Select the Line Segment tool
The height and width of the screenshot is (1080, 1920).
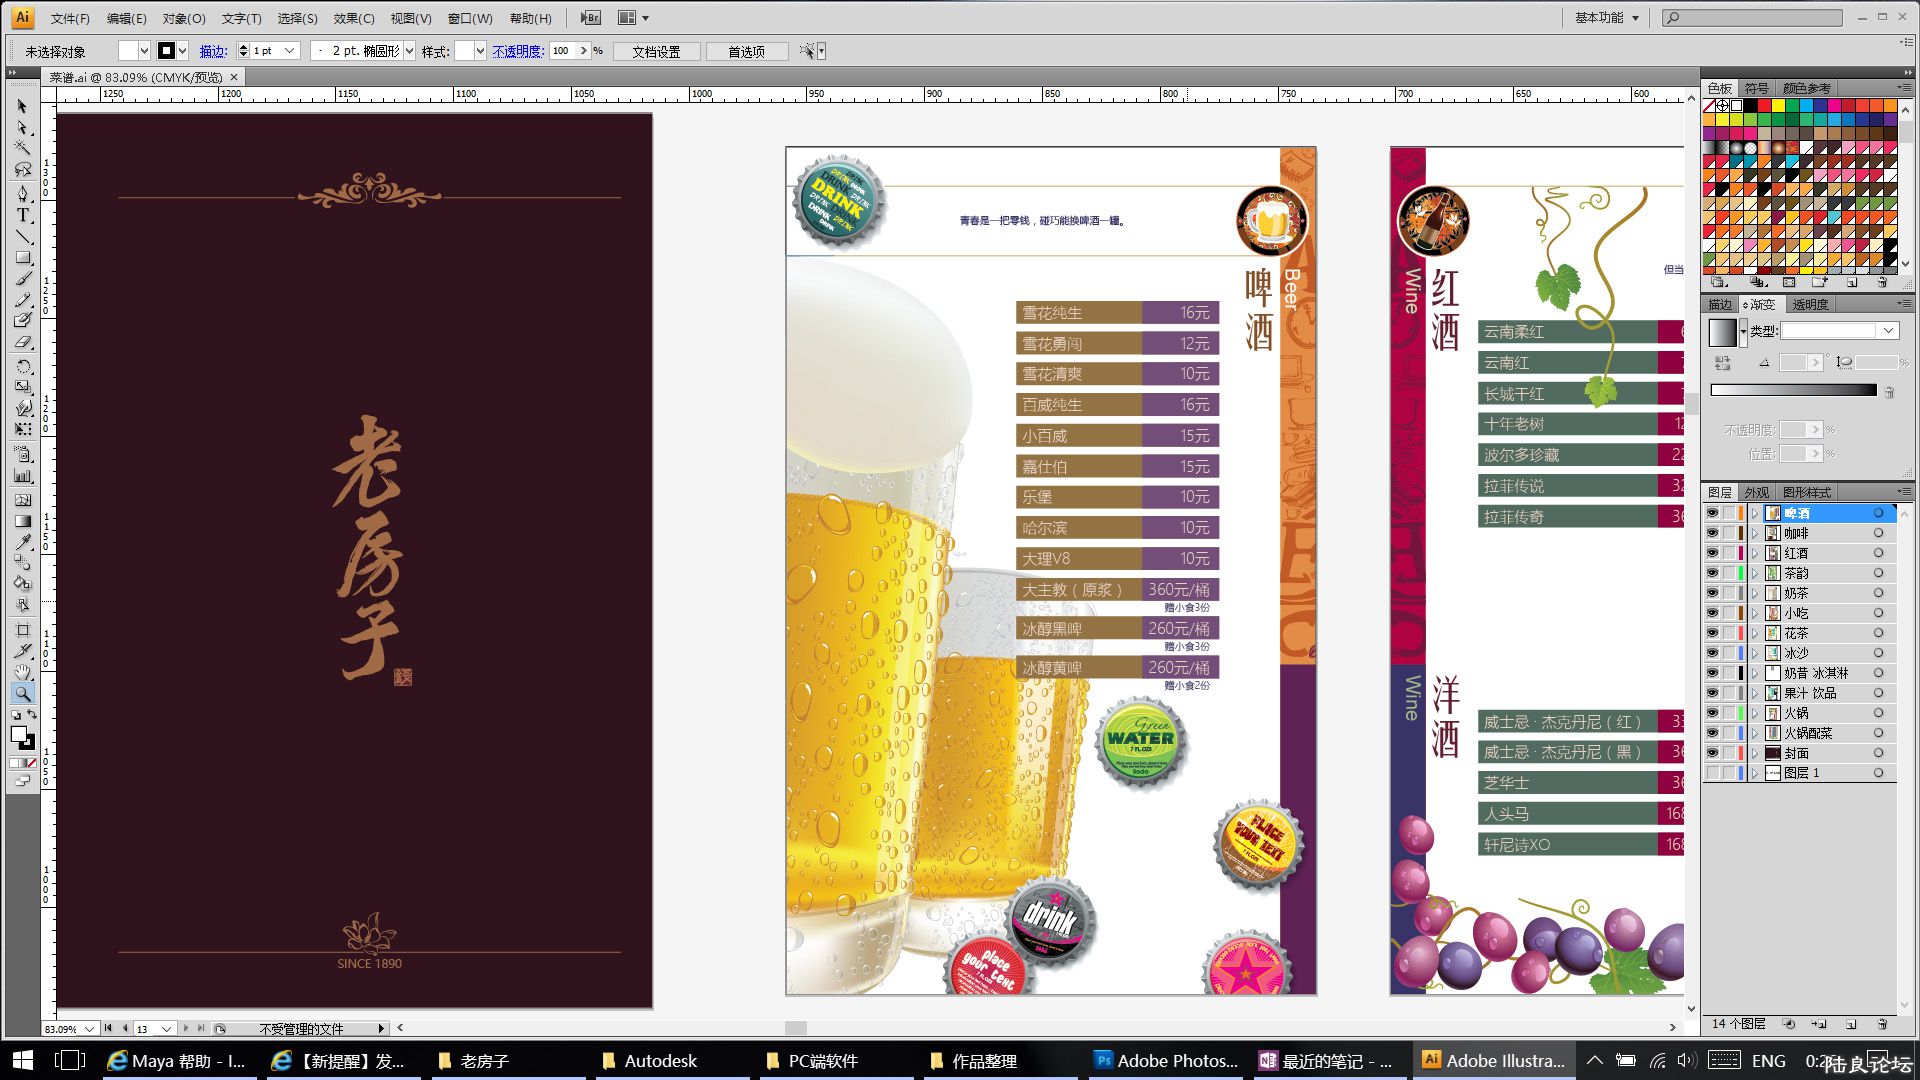(22, 236)
